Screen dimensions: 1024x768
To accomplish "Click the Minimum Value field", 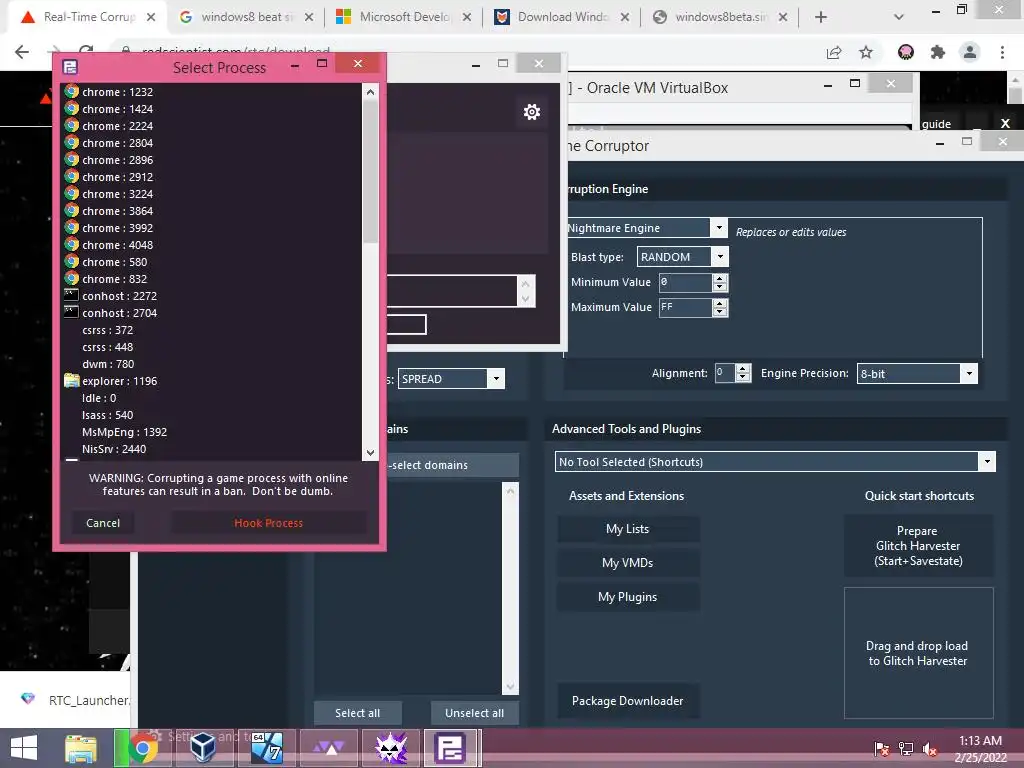I will click(x=685, y=283).
